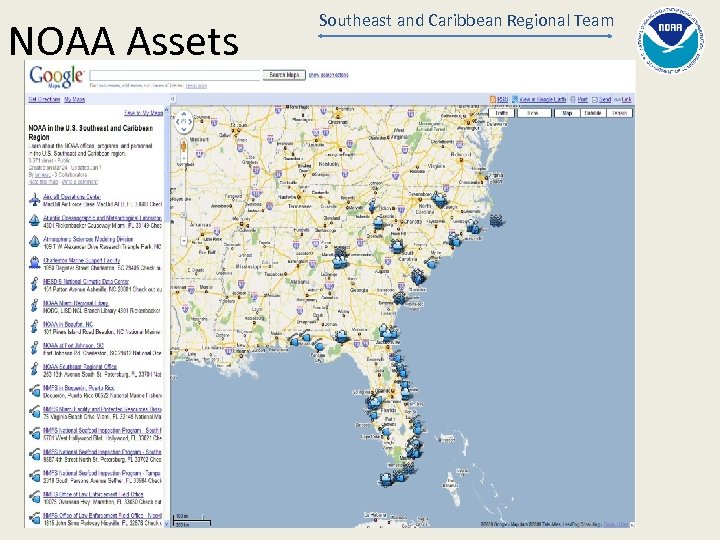The width and height of the screenshot is (720, 540).
Task: Open NESDIS National Climatic Data Center entry
Action: (x=86, y=281)
